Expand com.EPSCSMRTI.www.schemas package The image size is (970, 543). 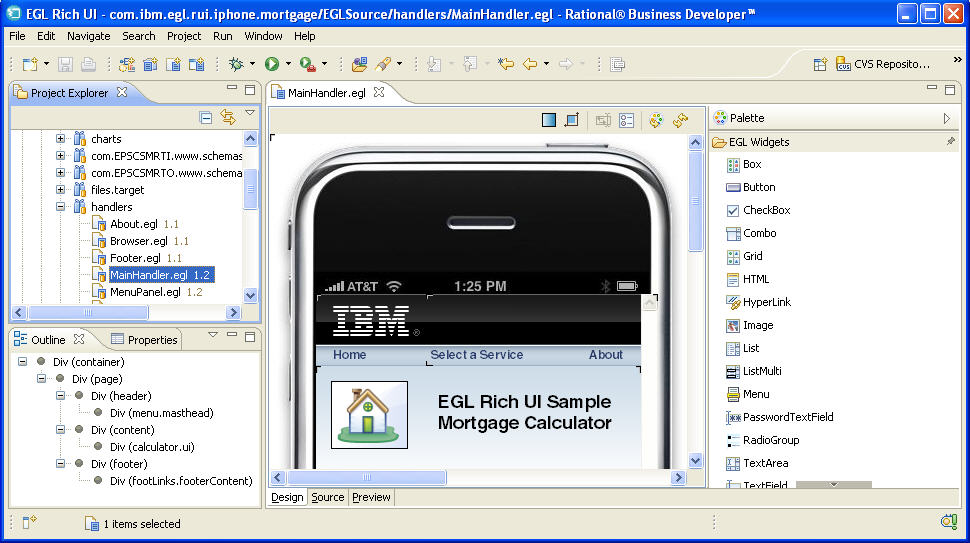pyautogui.click(x=61, y=156)
